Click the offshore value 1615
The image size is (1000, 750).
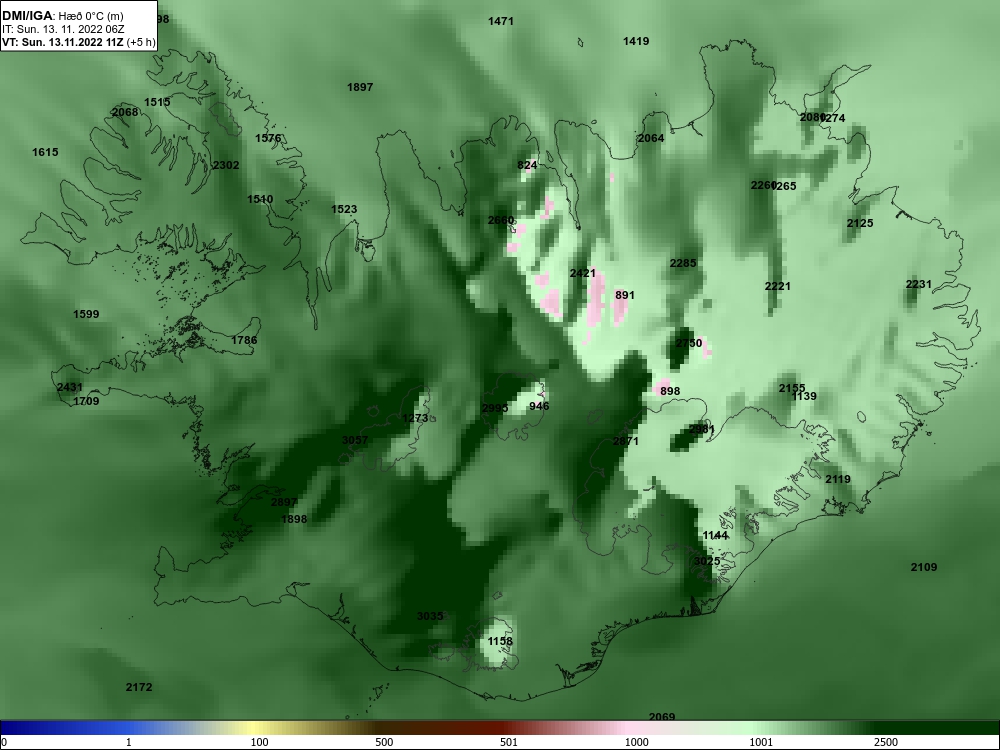pyautogui.click(x=45, y=152)
